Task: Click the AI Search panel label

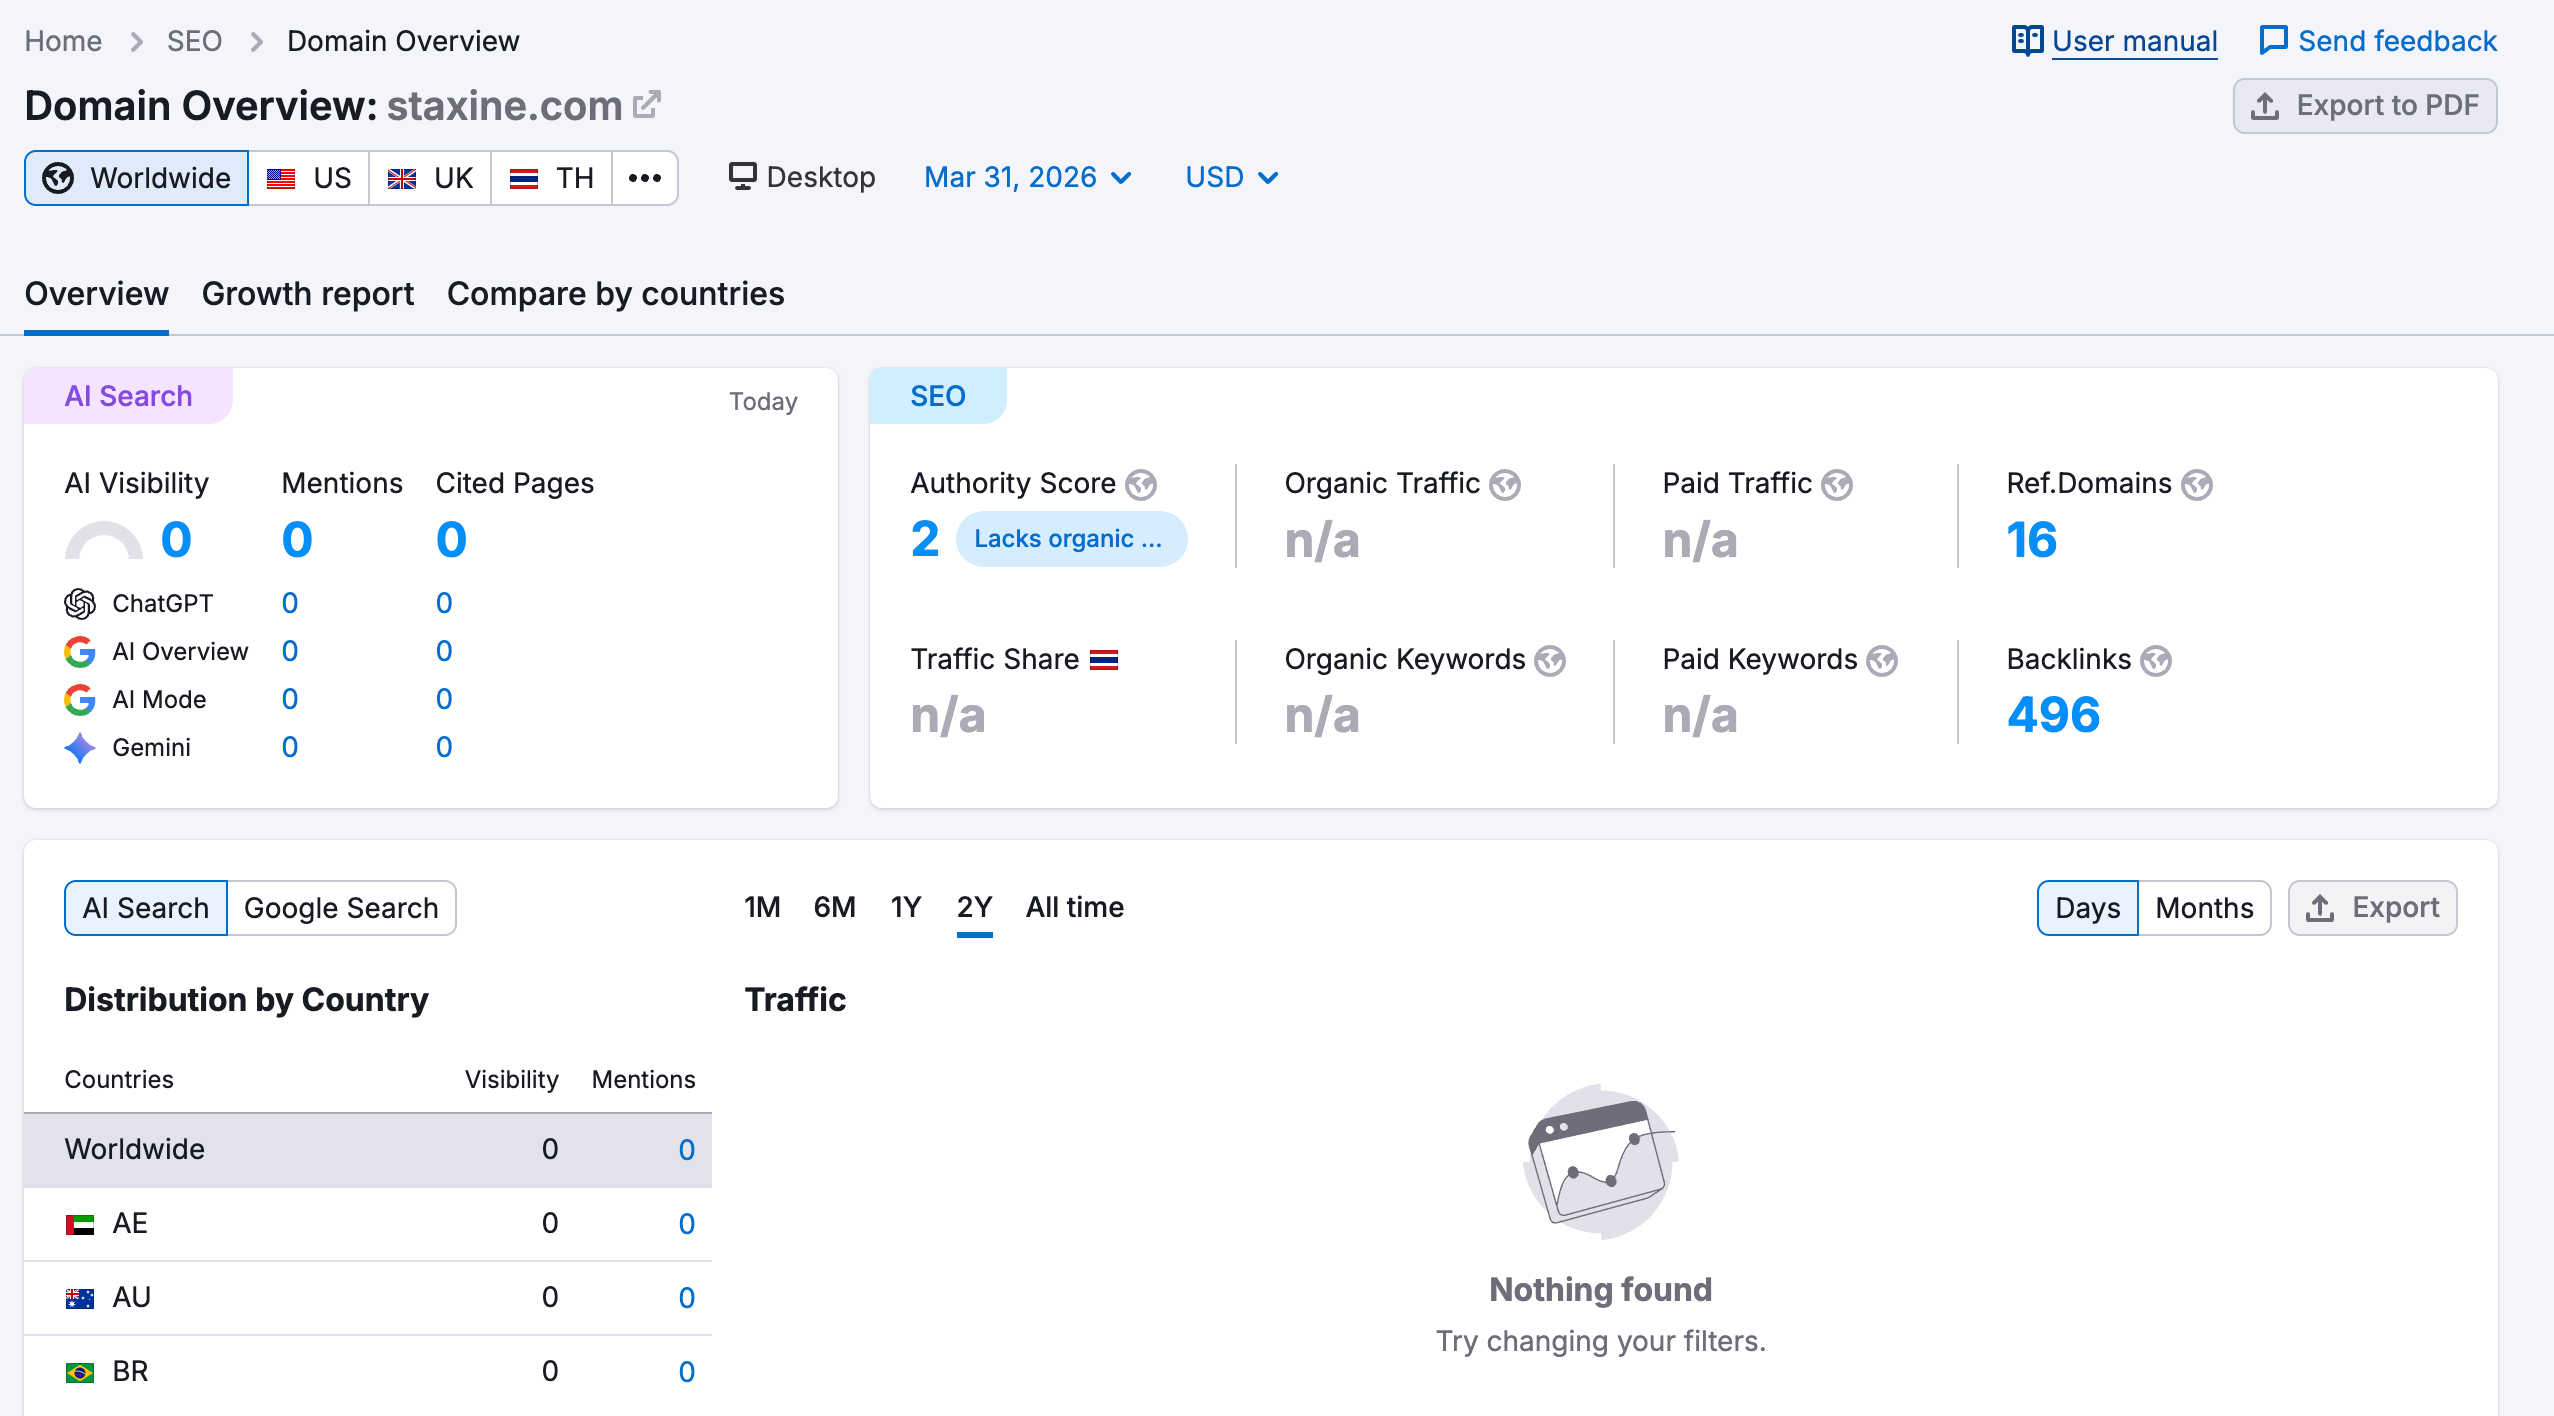Action: (x=129, y=396)
